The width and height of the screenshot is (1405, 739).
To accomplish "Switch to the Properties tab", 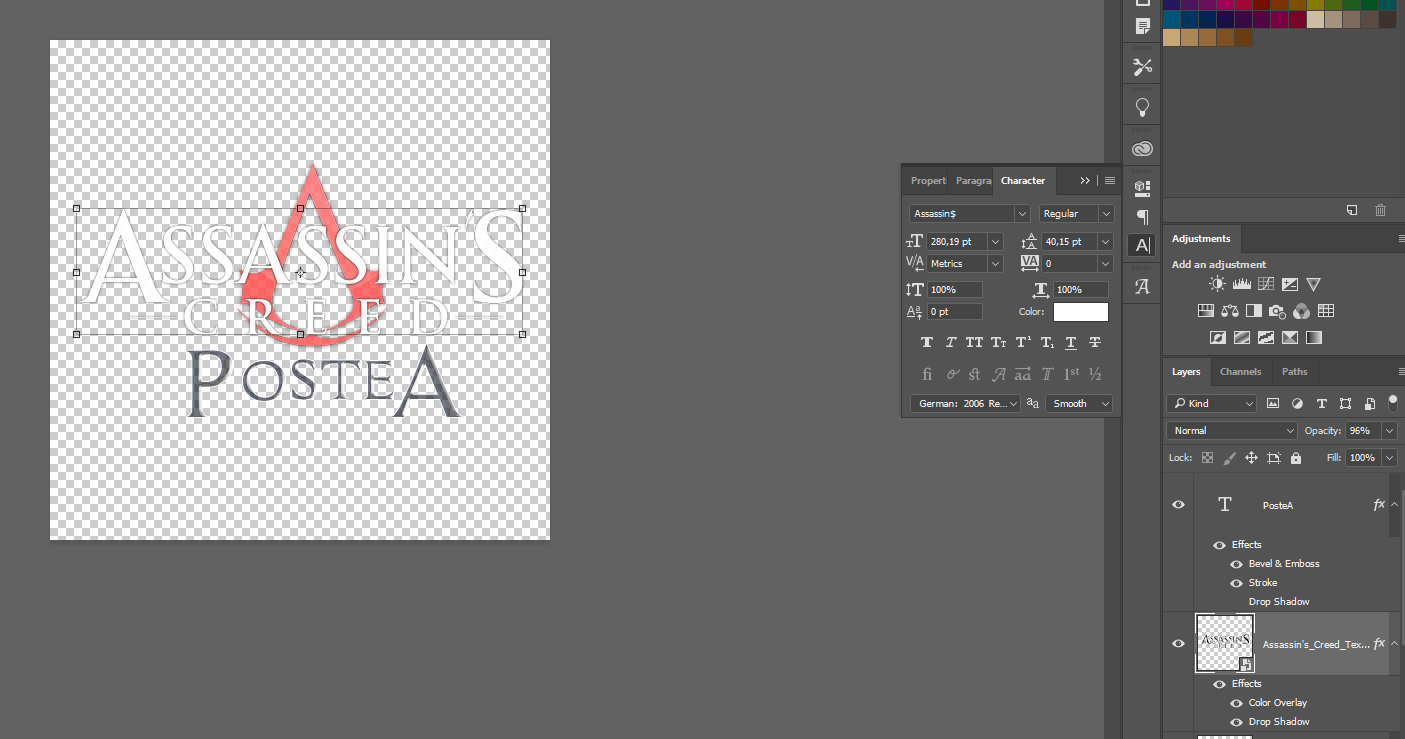I will (928, 181).
